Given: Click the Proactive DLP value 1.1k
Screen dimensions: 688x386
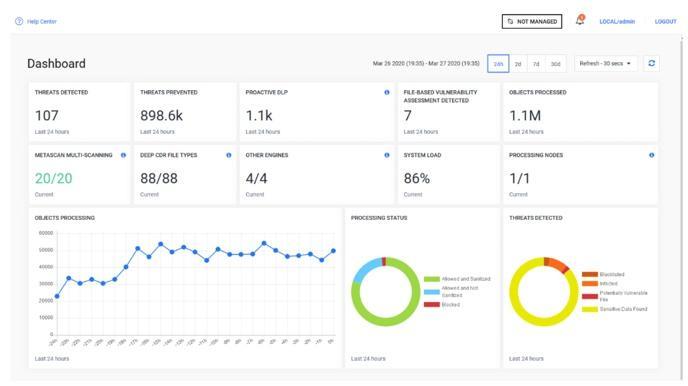Looking at the screenshot, I should tap(259, 116).
